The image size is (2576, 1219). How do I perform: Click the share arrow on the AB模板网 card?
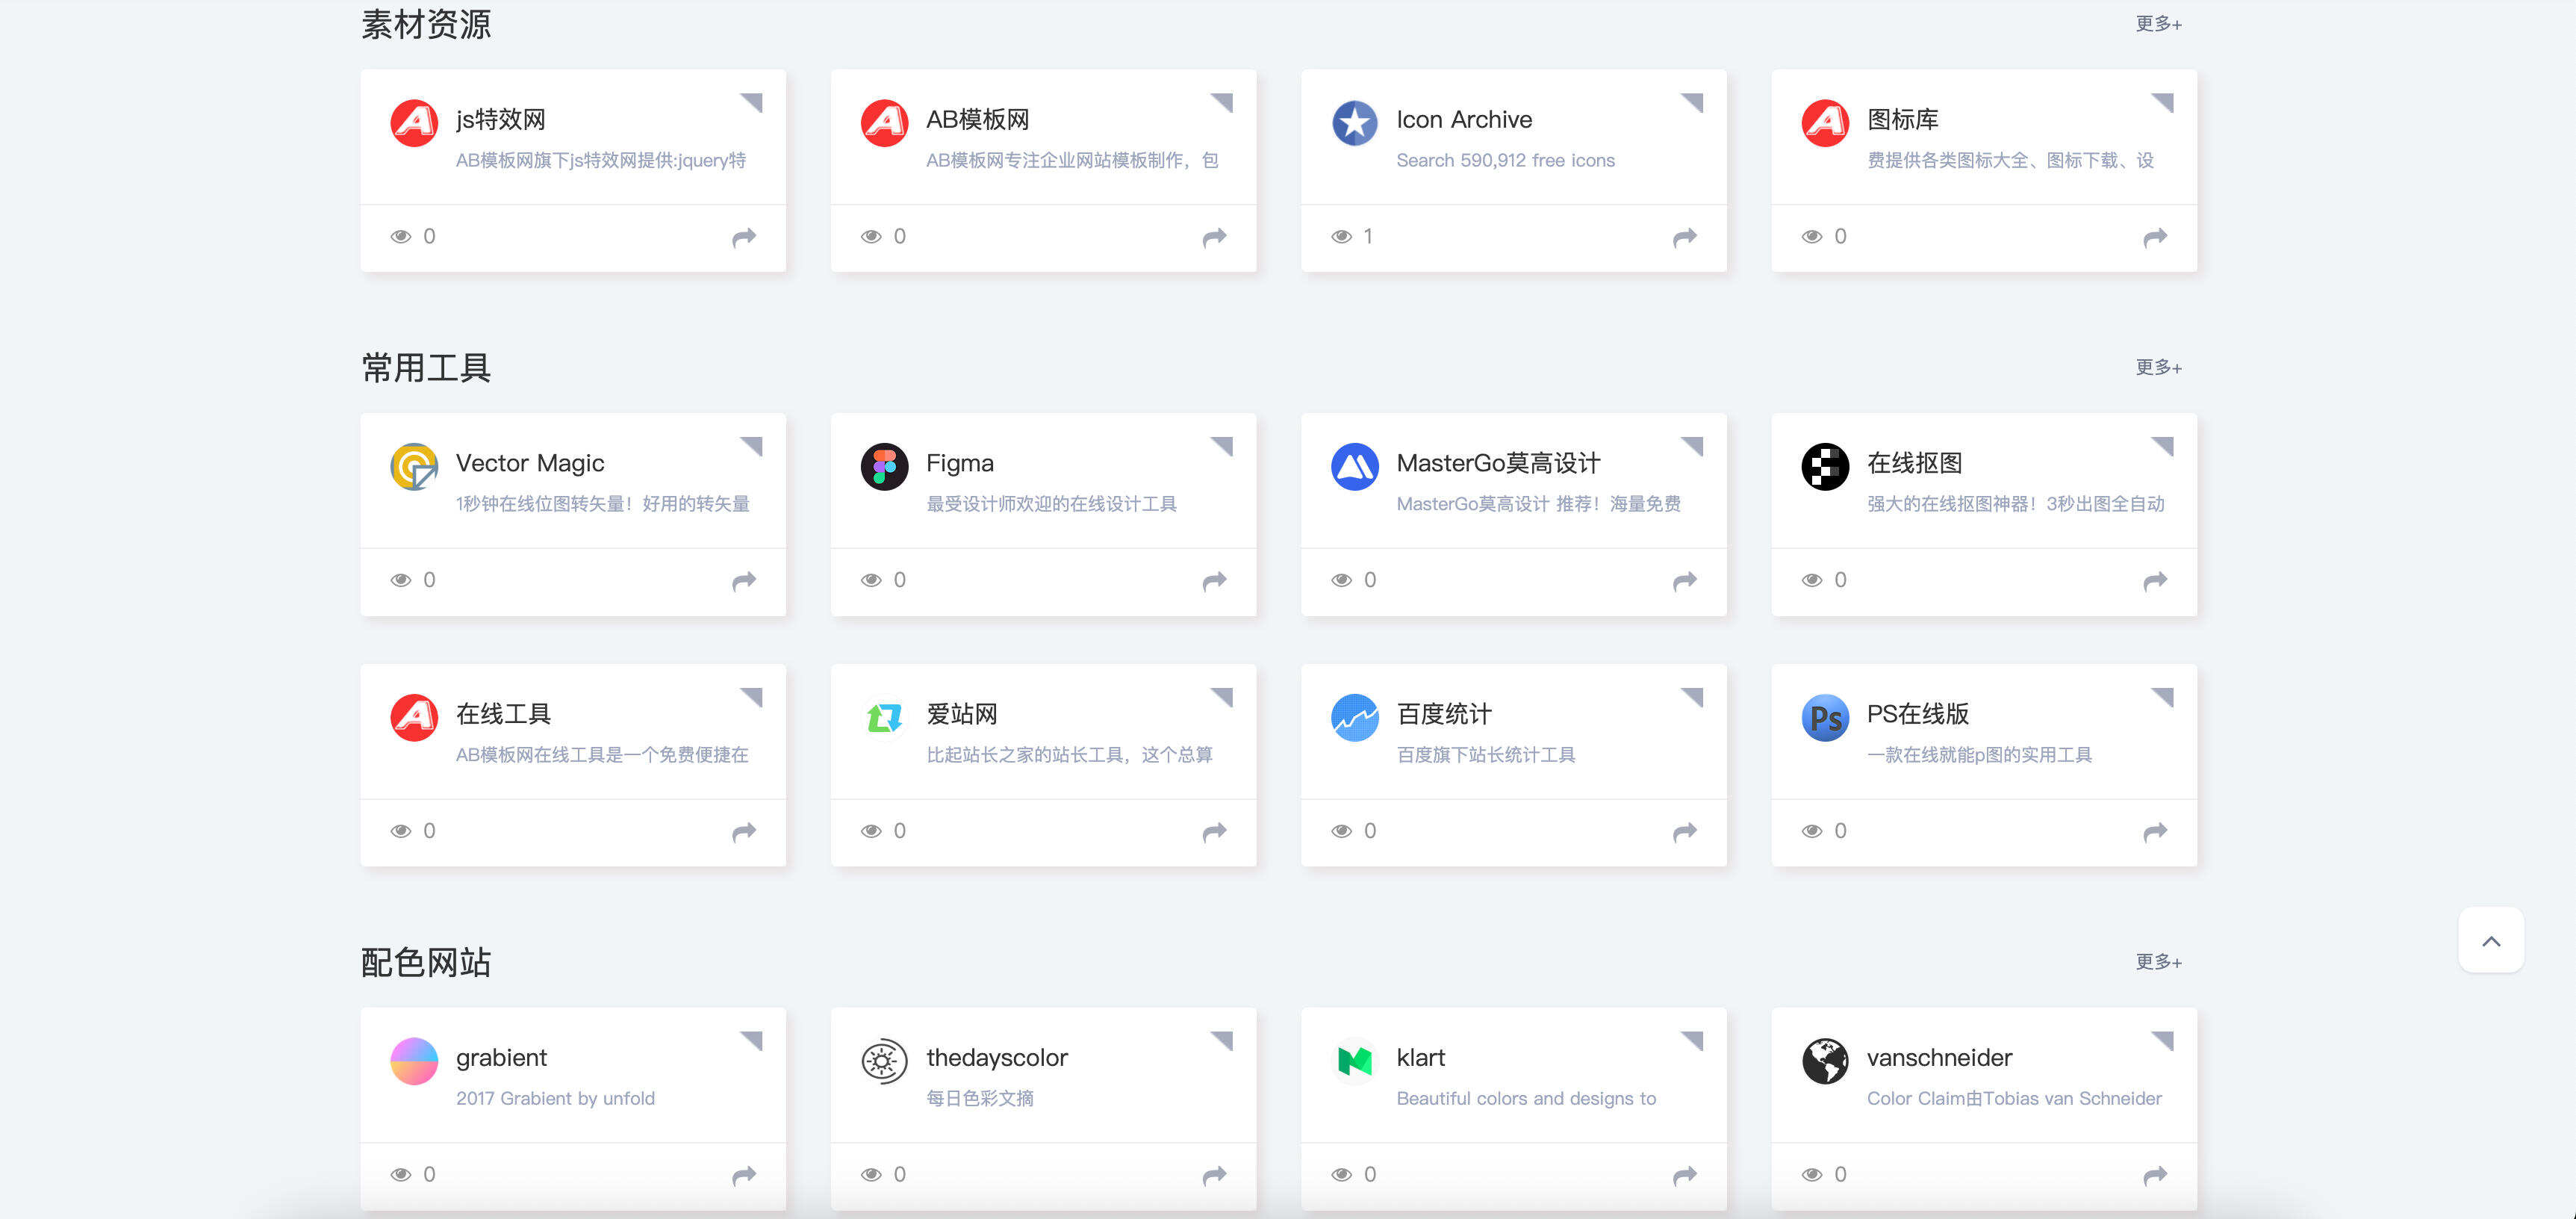(x=1214, y=238)
